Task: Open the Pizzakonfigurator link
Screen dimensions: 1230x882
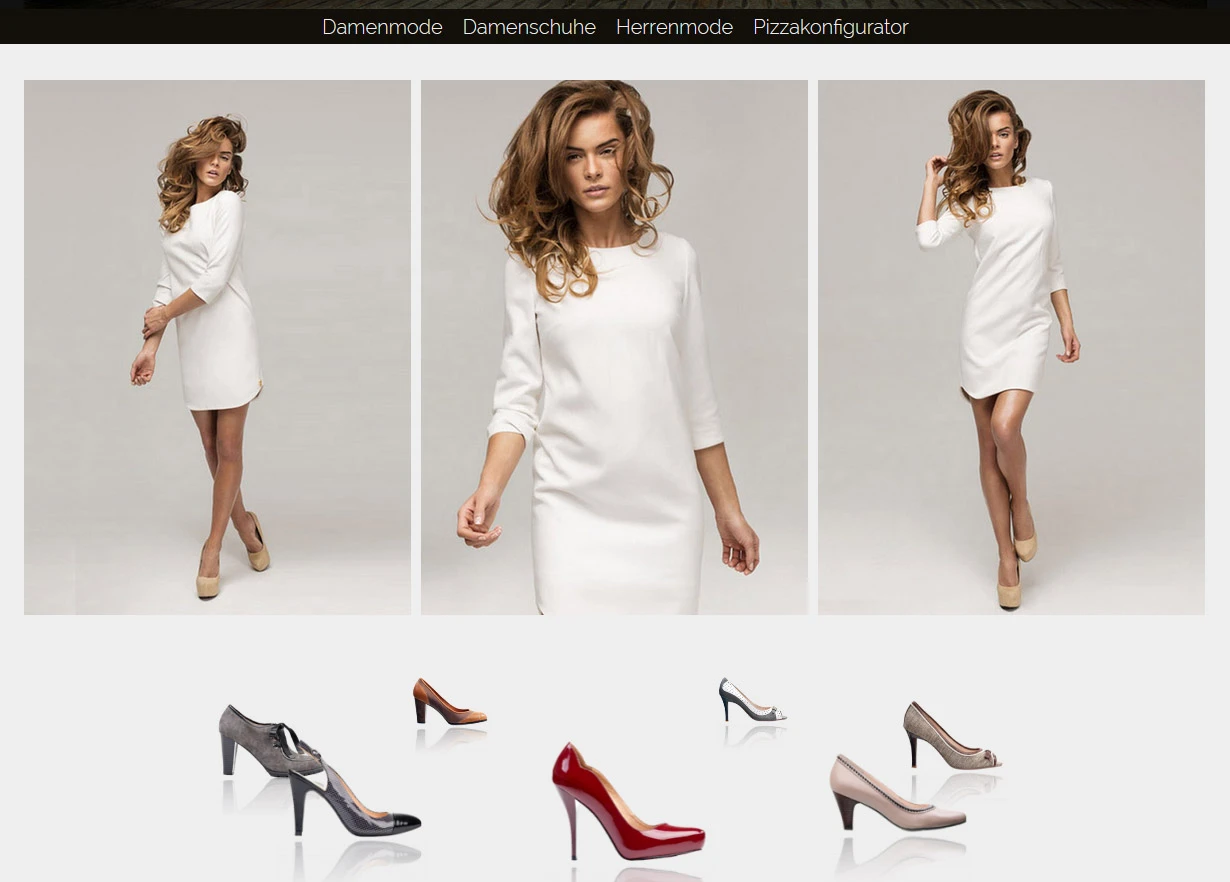Action: point(831,27)
